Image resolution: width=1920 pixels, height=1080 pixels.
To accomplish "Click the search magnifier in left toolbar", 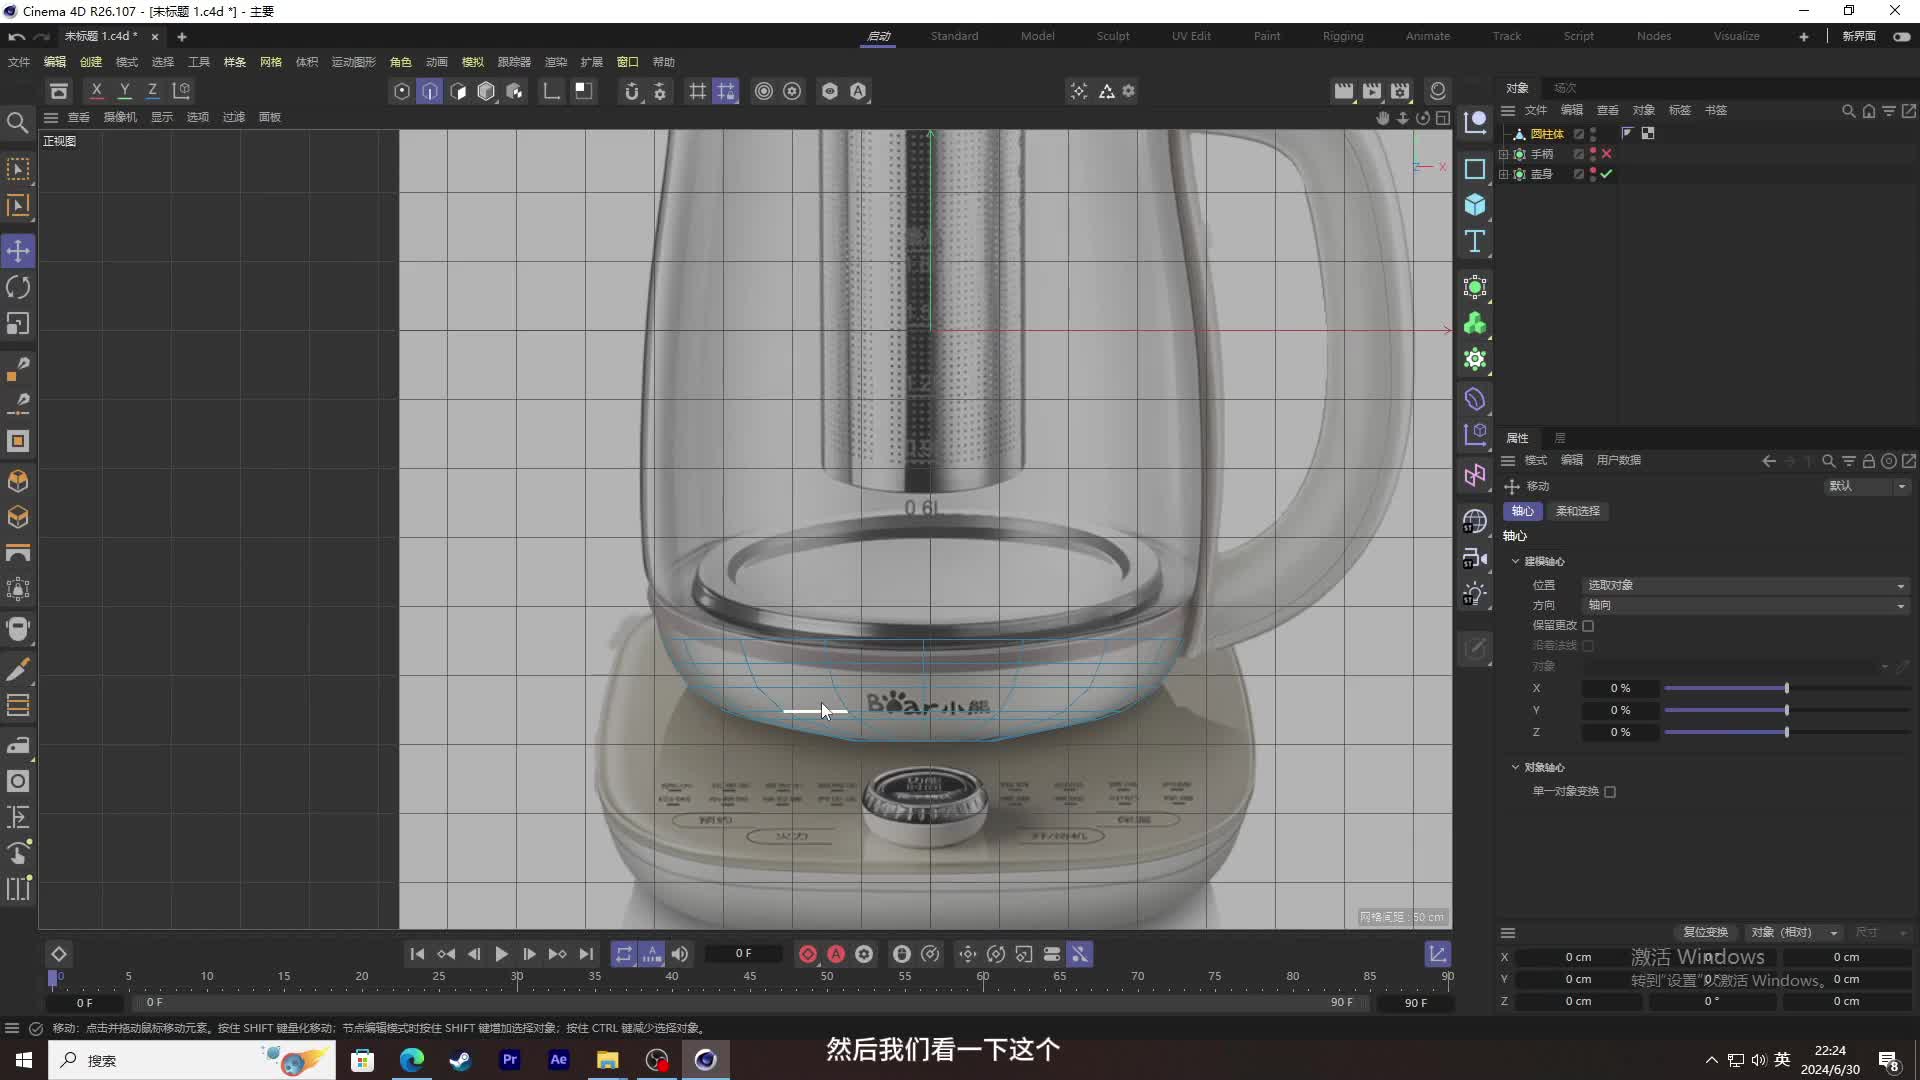I will 18,123.
